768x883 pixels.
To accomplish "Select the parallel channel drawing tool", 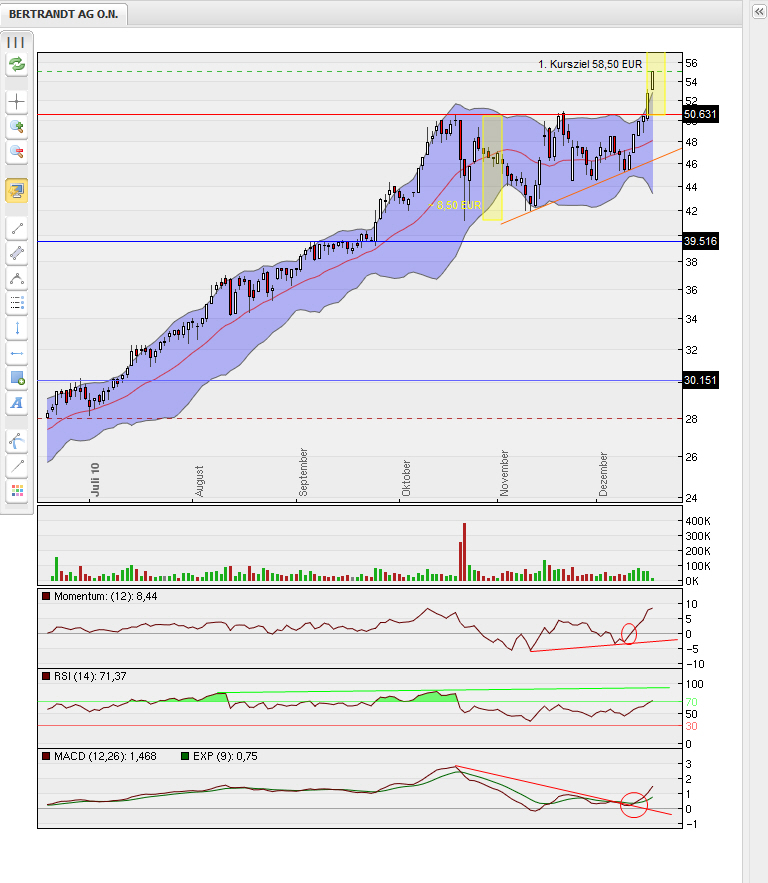I will (17, 253).
